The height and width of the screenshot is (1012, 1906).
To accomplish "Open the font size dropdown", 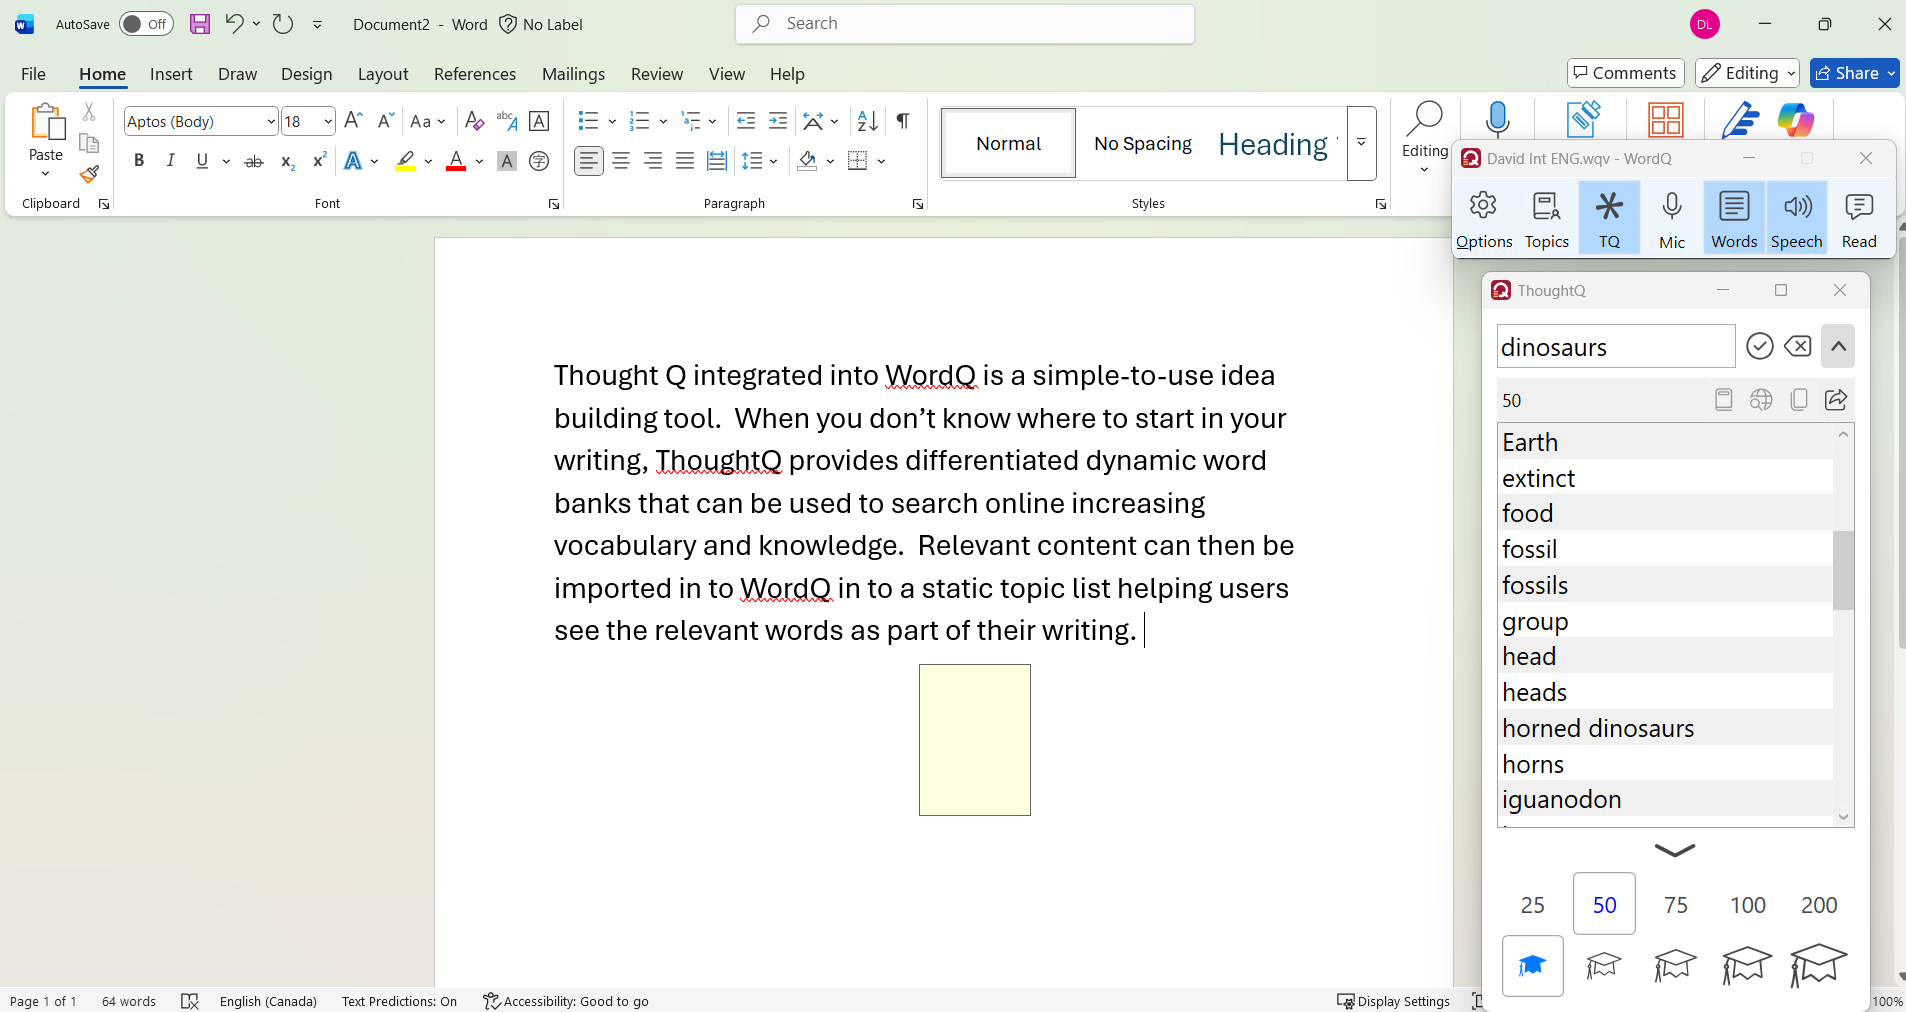I will 327,121.
